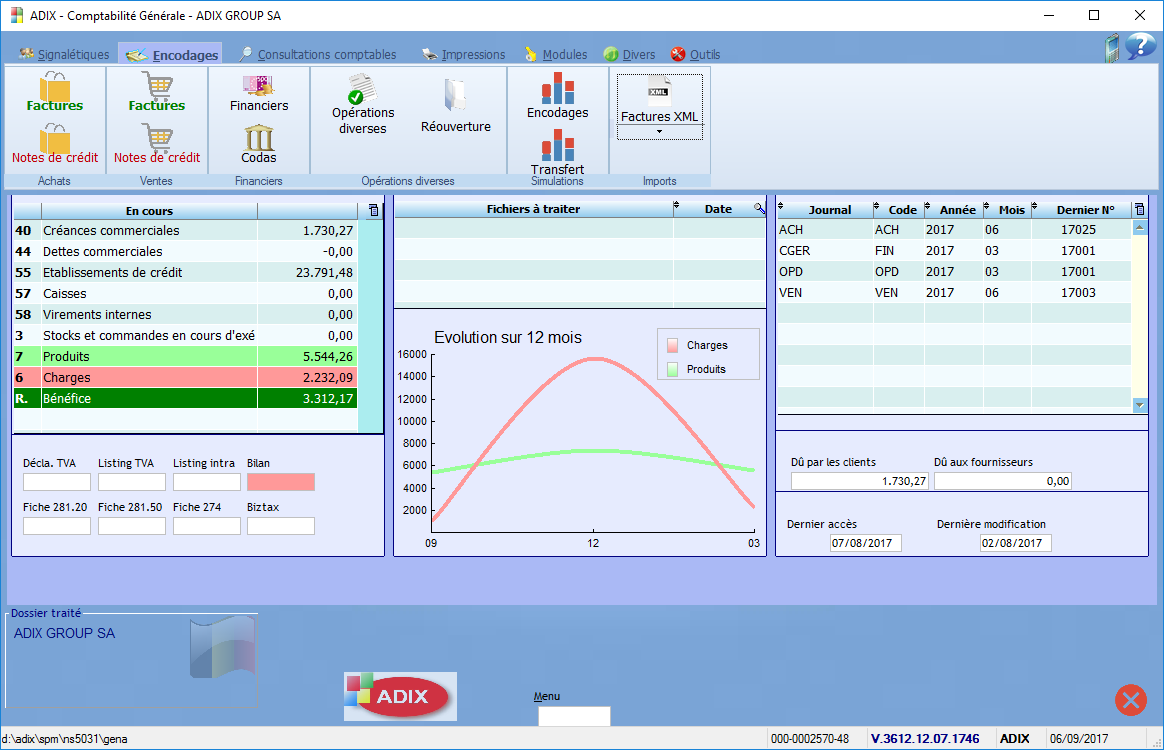Open the Outils tab
Viewport: 1164px width, 750px height.
click(x=696, y=54)
